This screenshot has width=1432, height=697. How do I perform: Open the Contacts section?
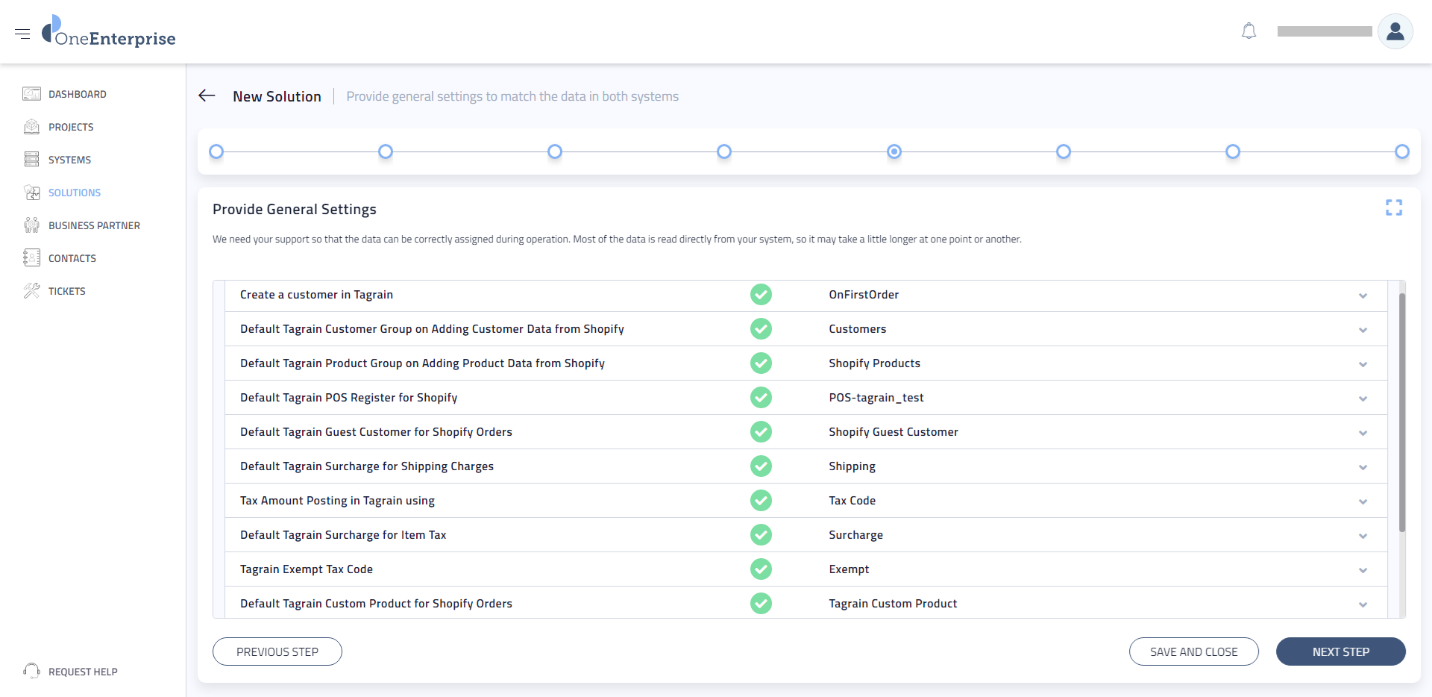30,257
